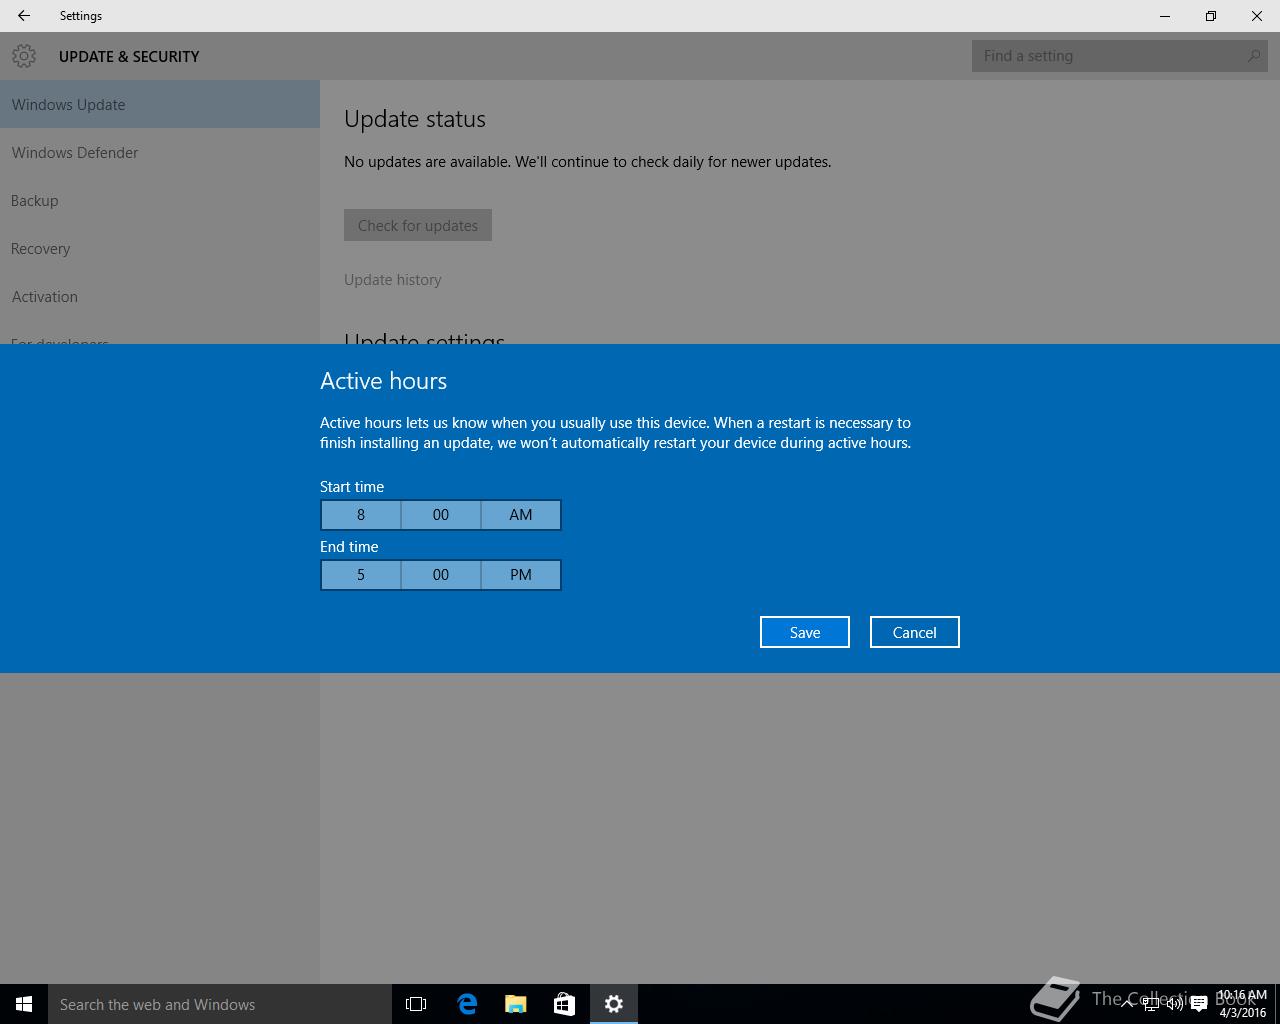Minimize the Settings window

1165,16
